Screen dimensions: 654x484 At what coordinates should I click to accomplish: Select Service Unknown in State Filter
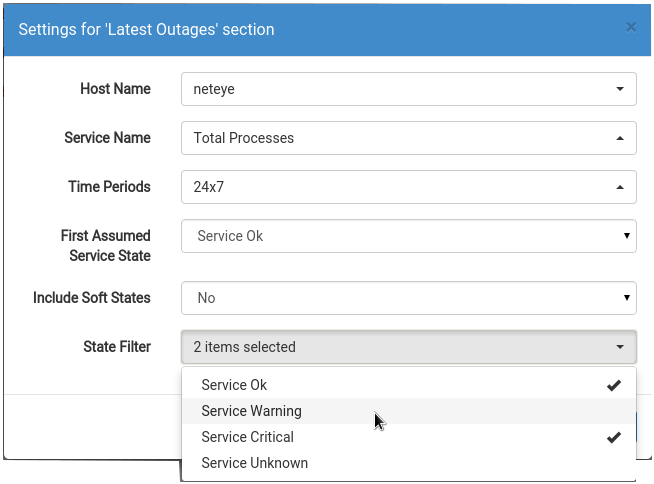(x=409, y=463)
